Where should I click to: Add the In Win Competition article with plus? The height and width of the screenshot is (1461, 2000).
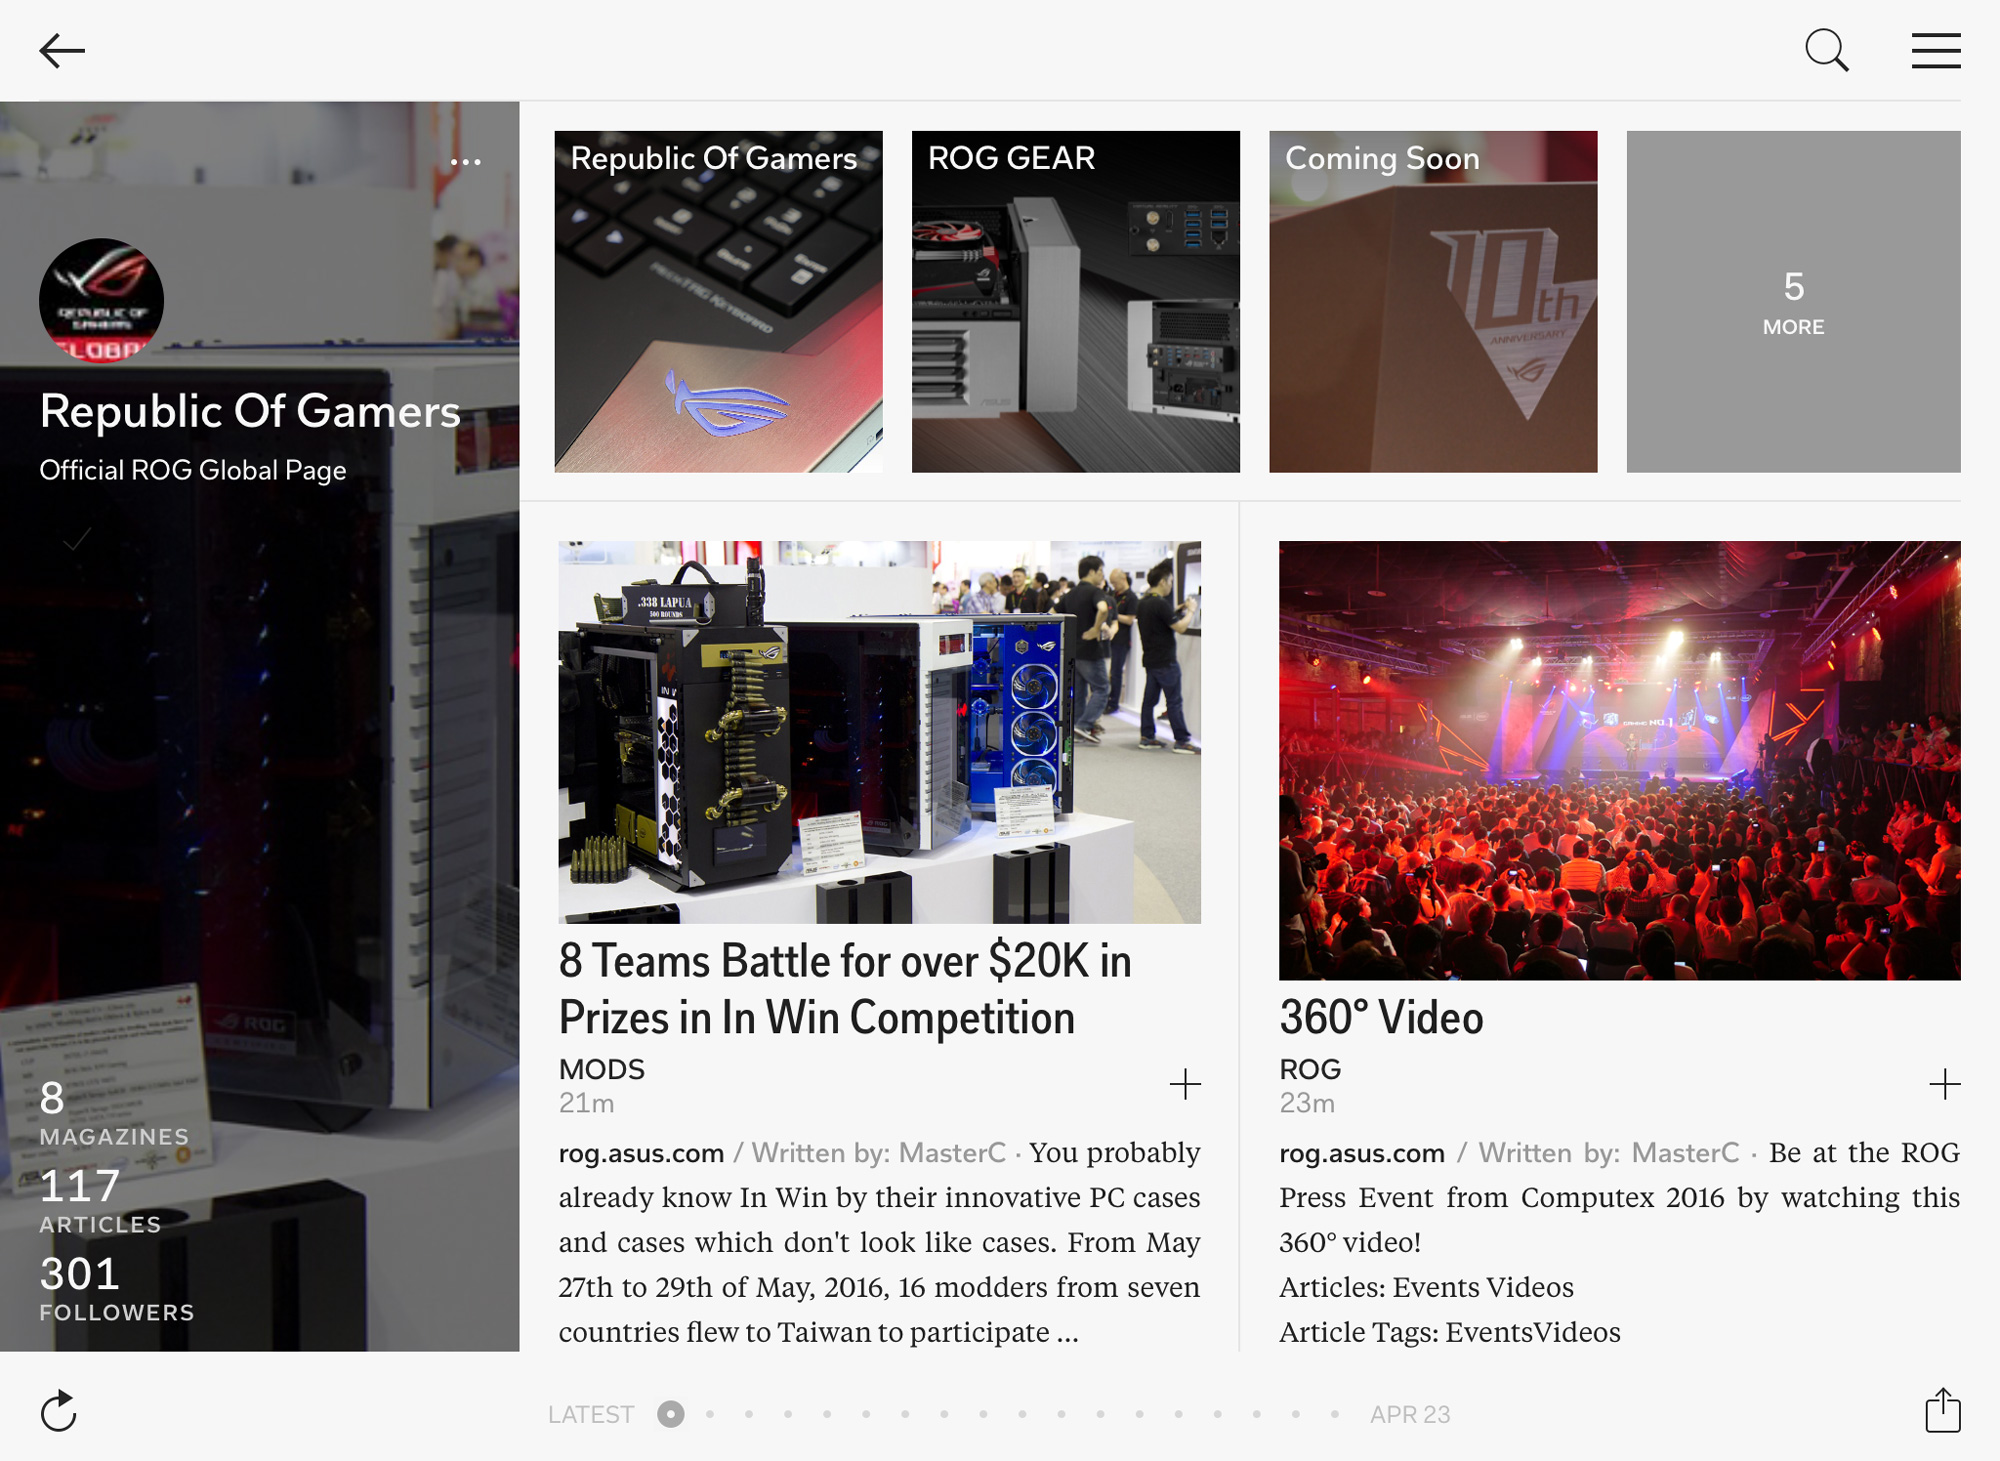(x=1185, y=1084)
